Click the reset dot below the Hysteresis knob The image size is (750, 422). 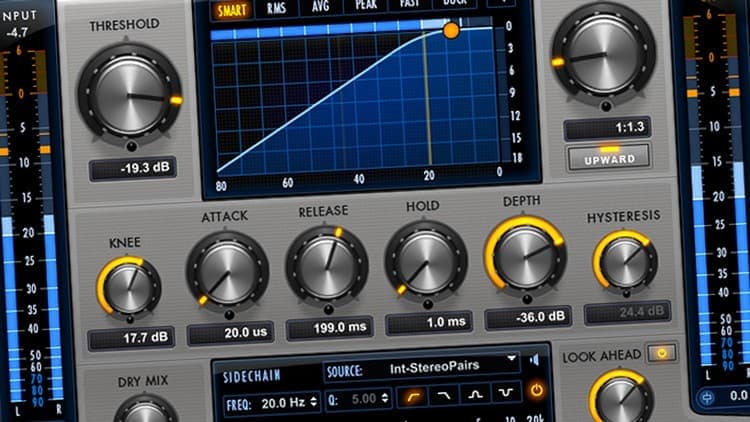(x=626, y=294)
